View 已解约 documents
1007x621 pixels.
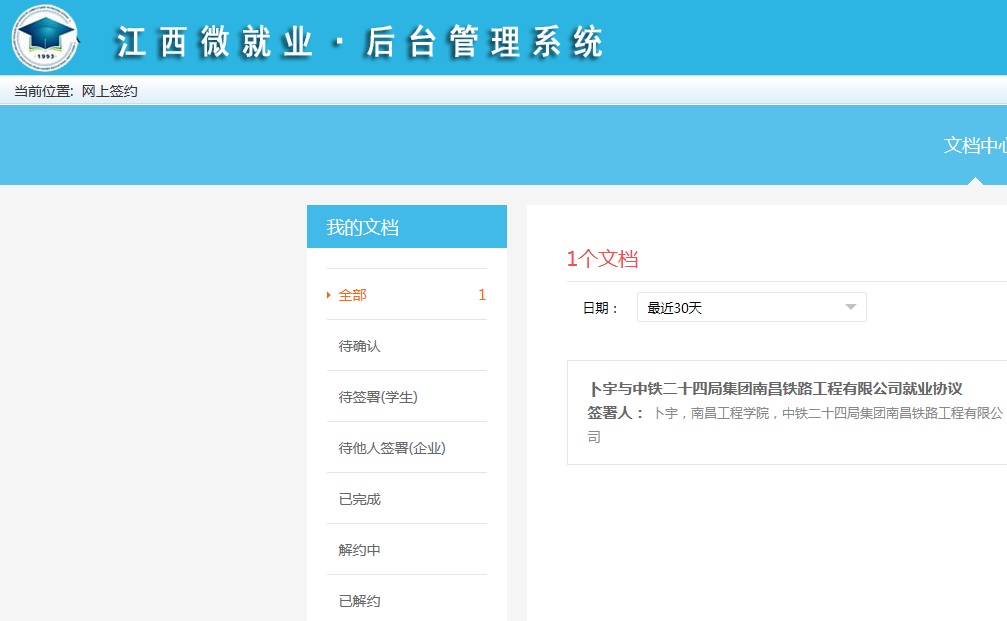tap(360, 601)
